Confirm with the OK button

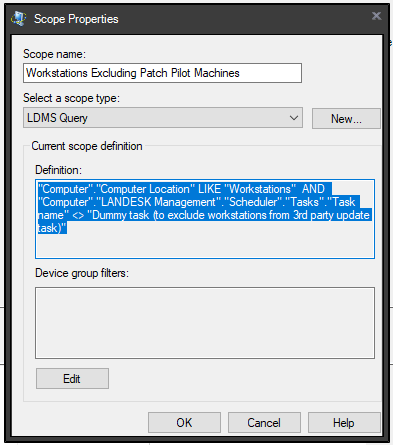(184, 422)
